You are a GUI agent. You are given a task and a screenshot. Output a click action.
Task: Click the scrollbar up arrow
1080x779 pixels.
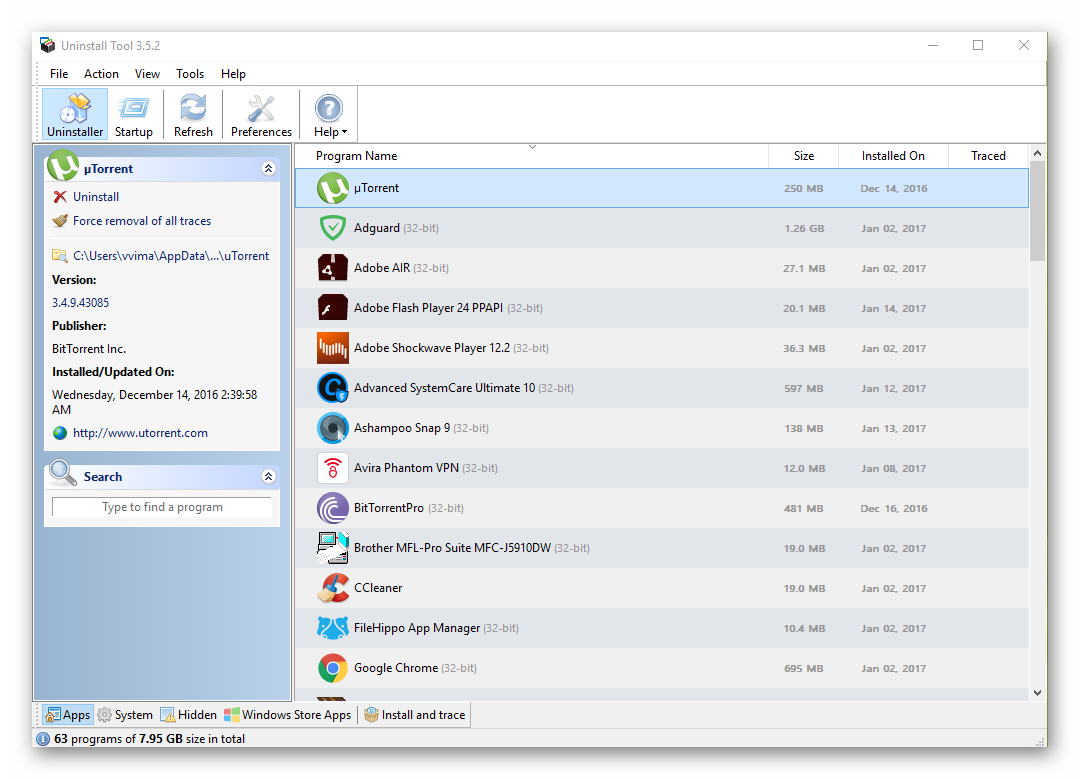click(1037, 154)
